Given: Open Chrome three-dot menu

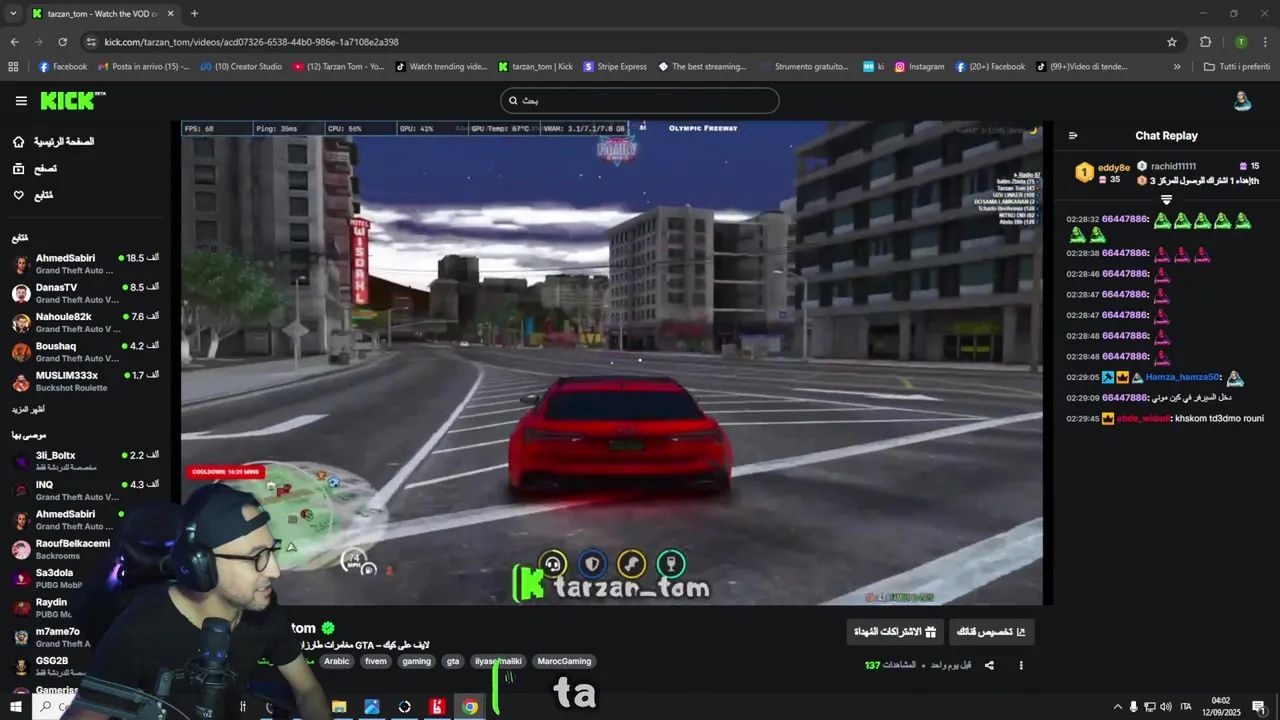Looking at the screenshot, I should click(x=1265, y=42).
